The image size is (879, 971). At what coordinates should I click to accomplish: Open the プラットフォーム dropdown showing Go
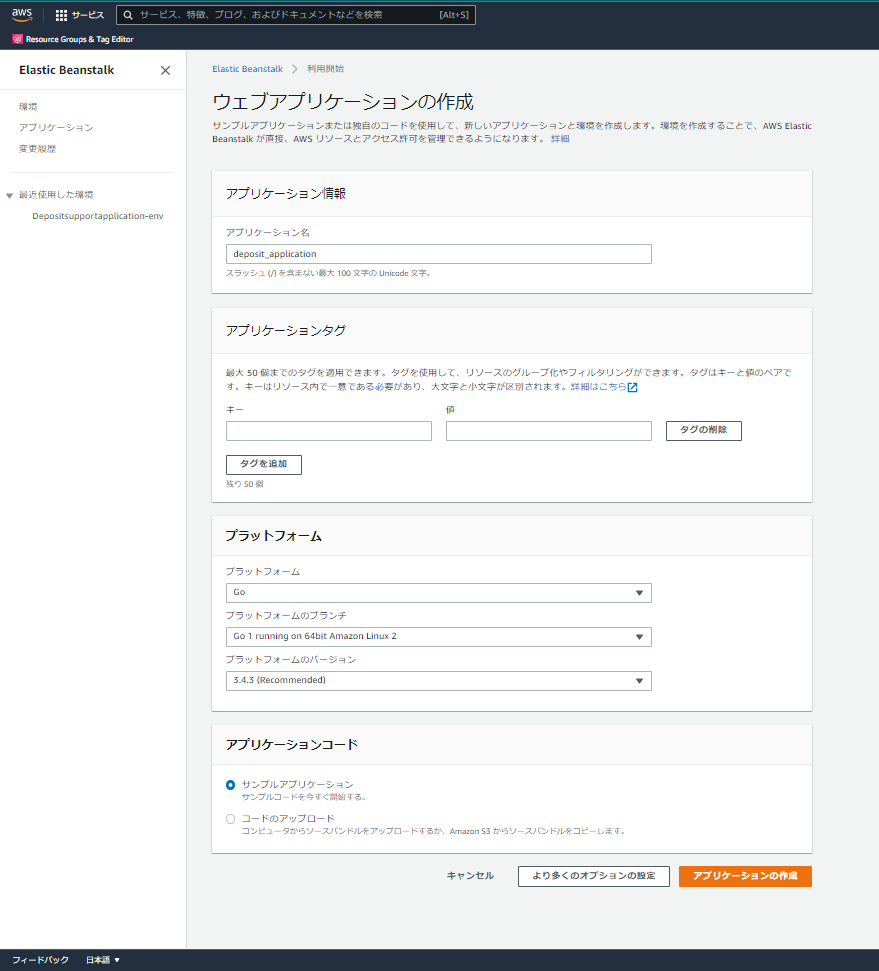(x=439, y=593)
